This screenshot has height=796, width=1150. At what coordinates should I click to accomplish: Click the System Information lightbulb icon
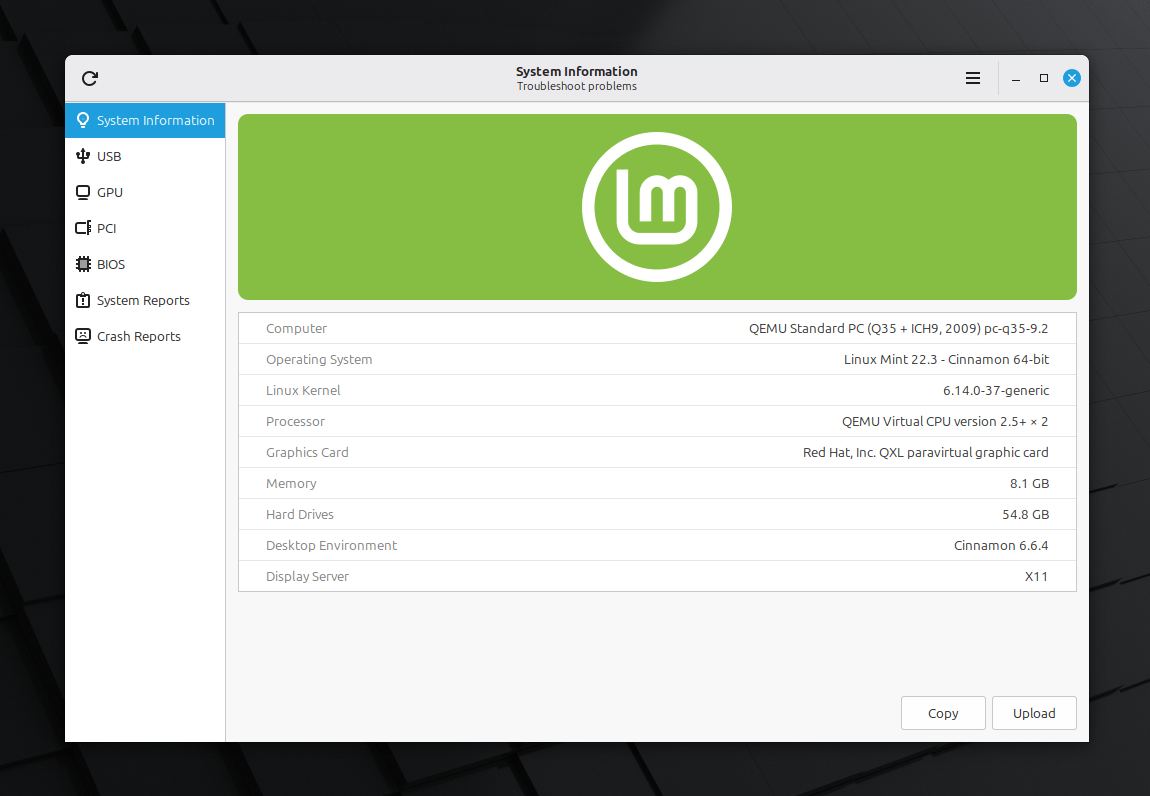[x=82, y=120]
